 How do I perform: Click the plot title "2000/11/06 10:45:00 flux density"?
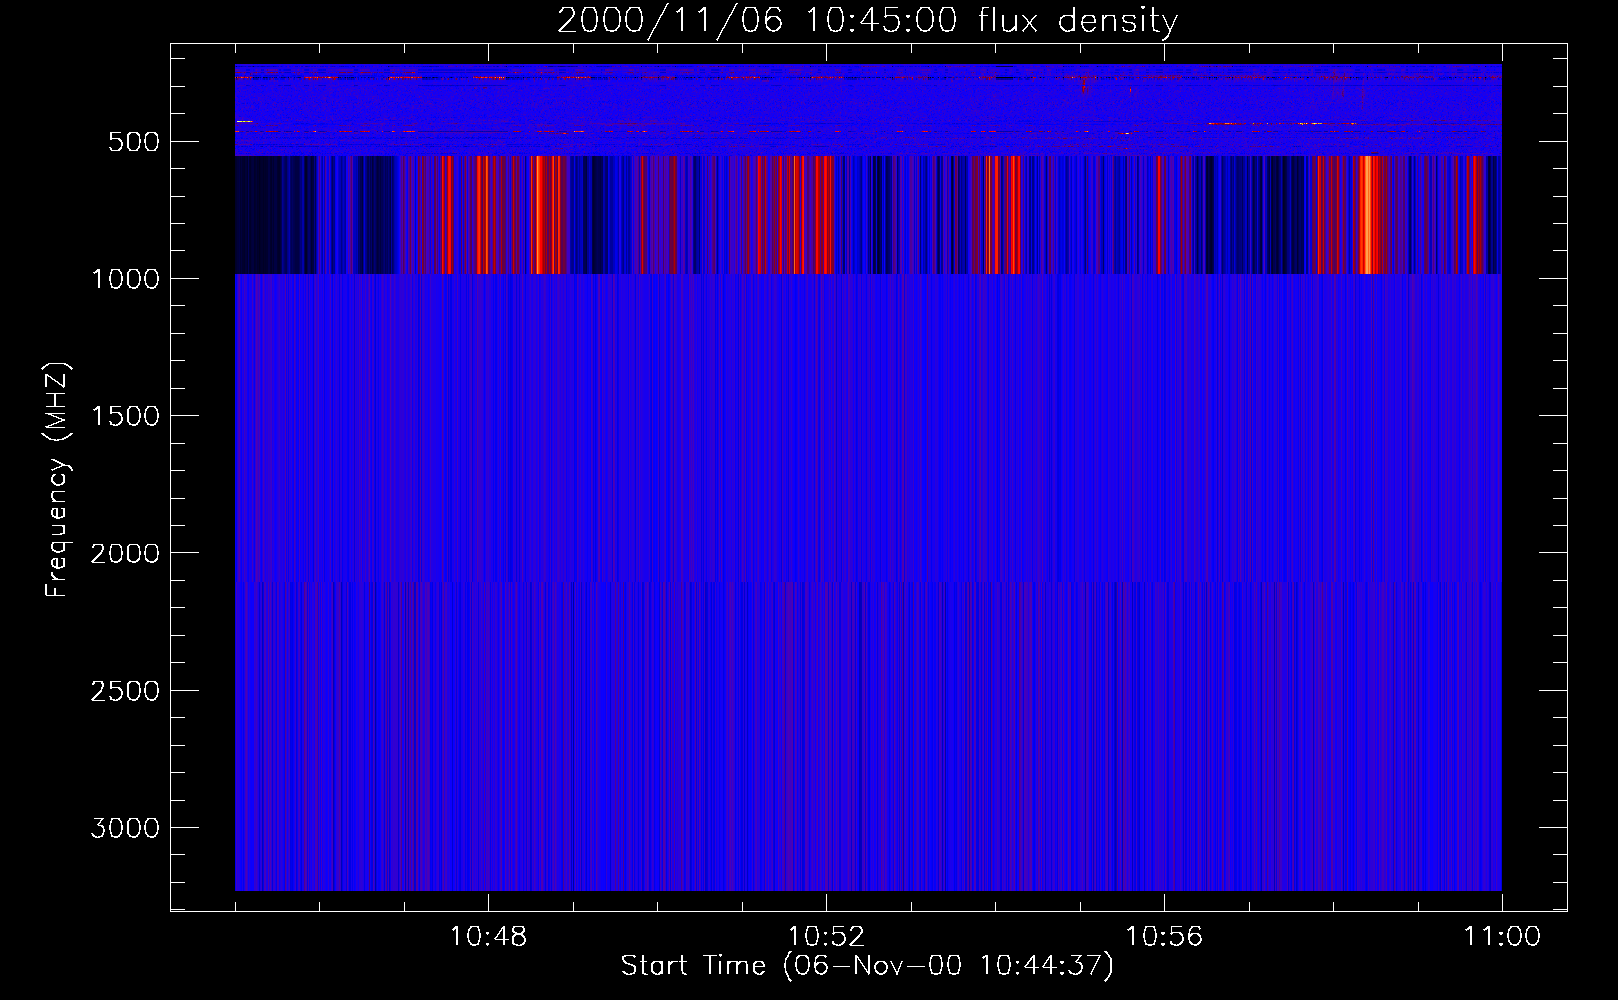(867, 21)
